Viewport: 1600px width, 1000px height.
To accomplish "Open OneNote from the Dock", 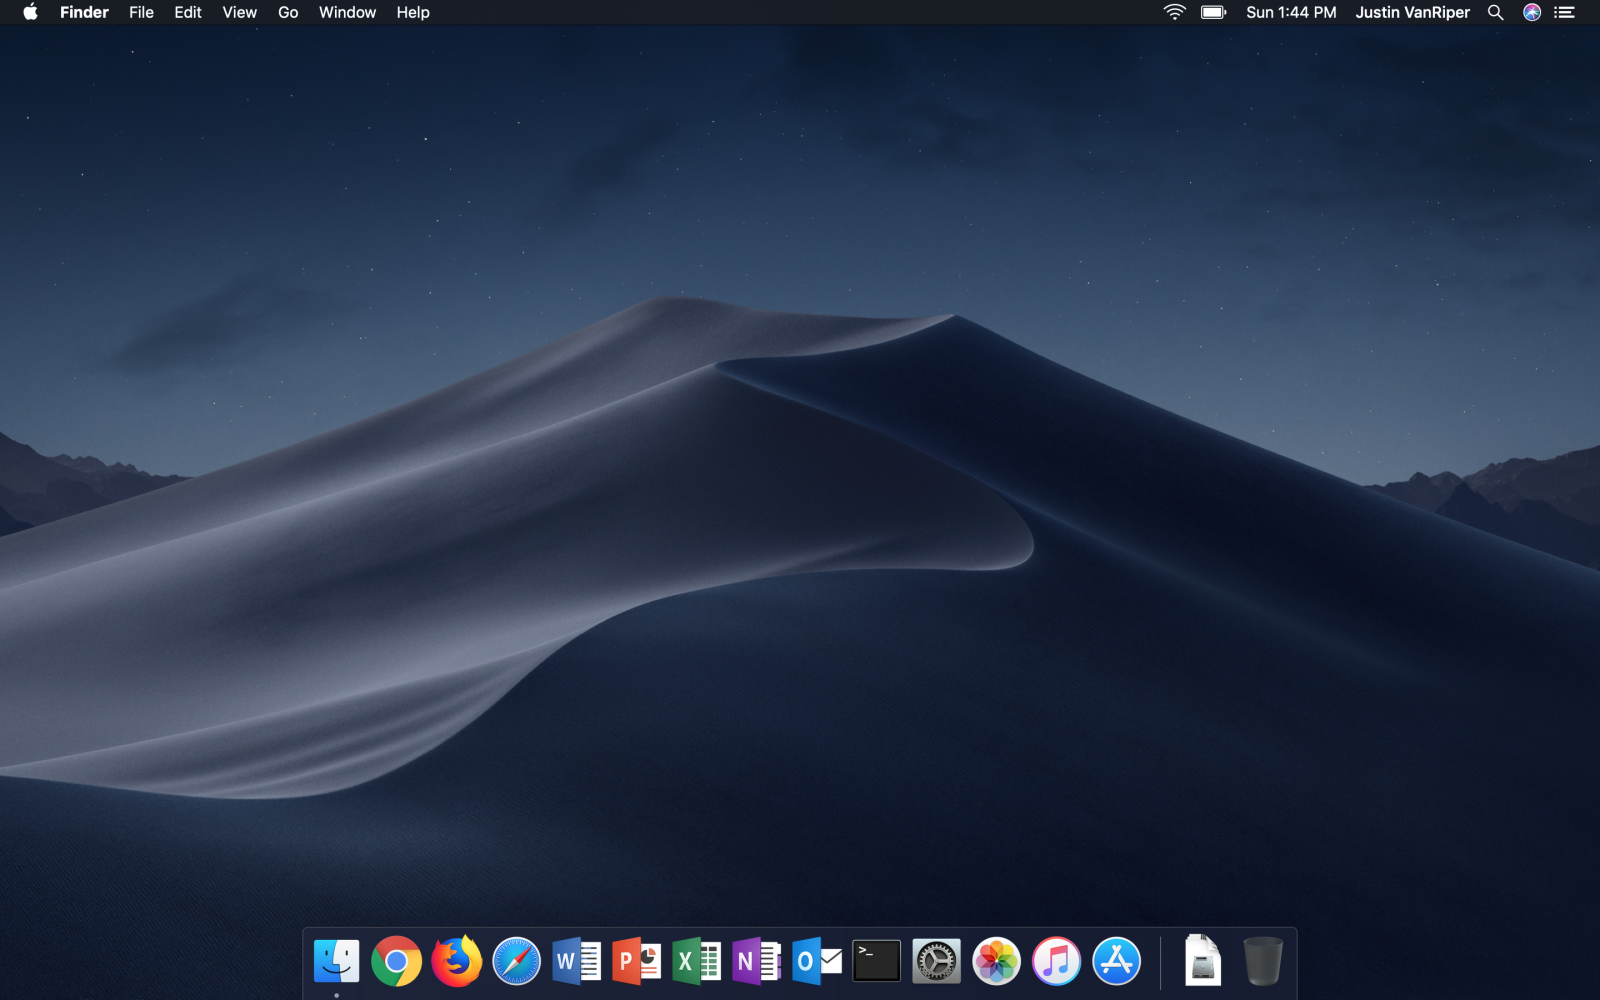I will tap(756, 962).
